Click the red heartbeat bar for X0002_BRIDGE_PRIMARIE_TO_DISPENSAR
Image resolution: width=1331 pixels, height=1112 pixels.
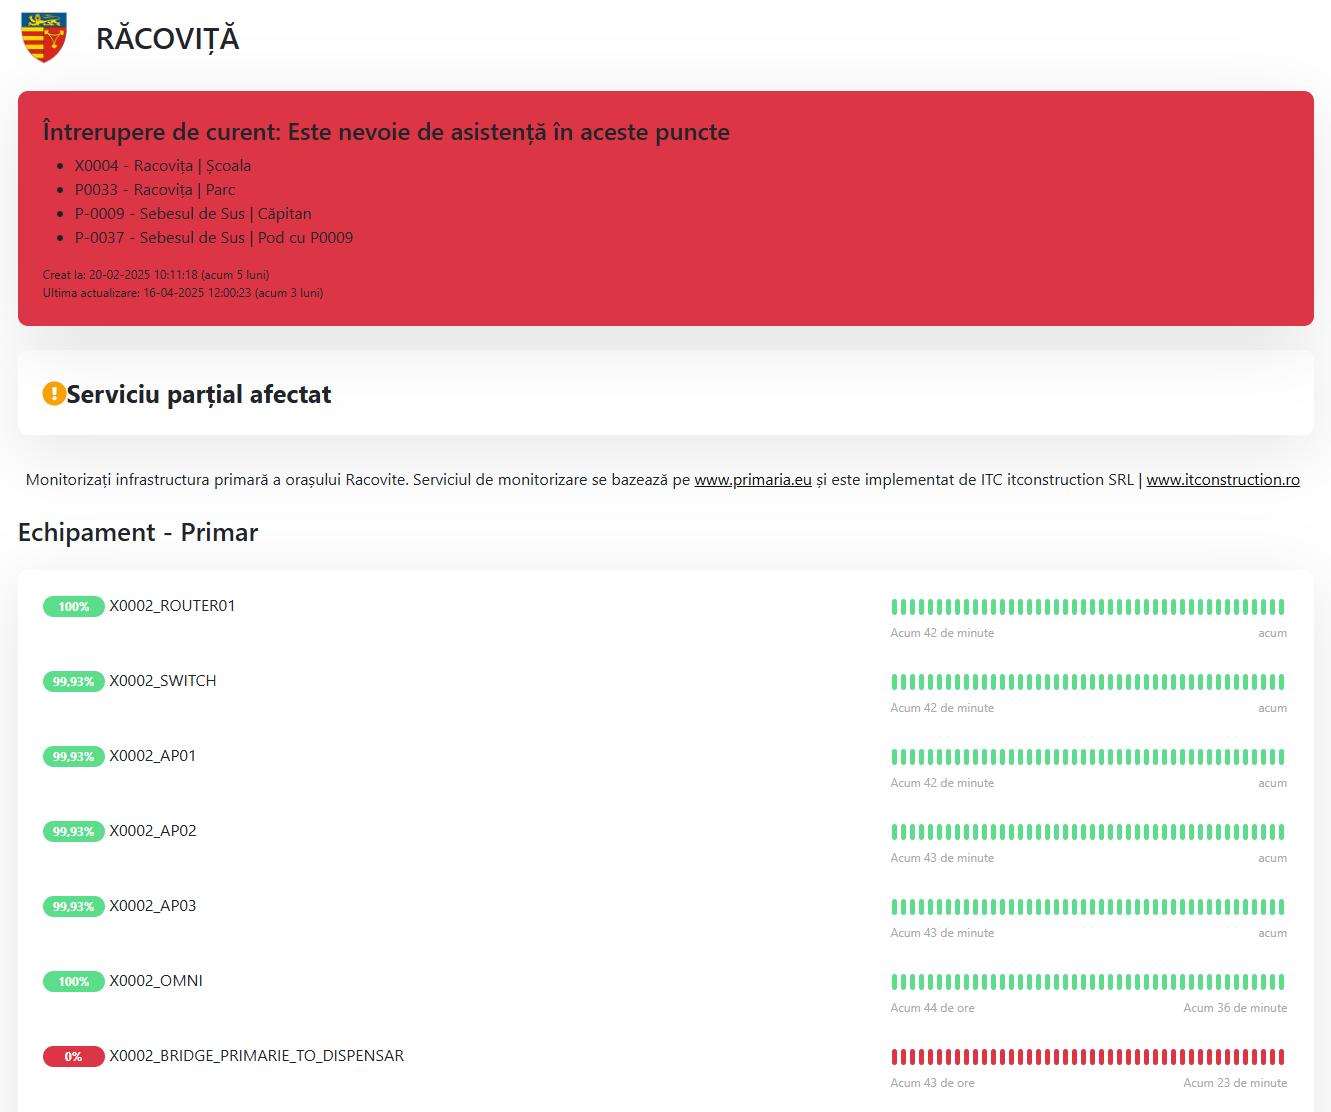tap(1088, 1057)
